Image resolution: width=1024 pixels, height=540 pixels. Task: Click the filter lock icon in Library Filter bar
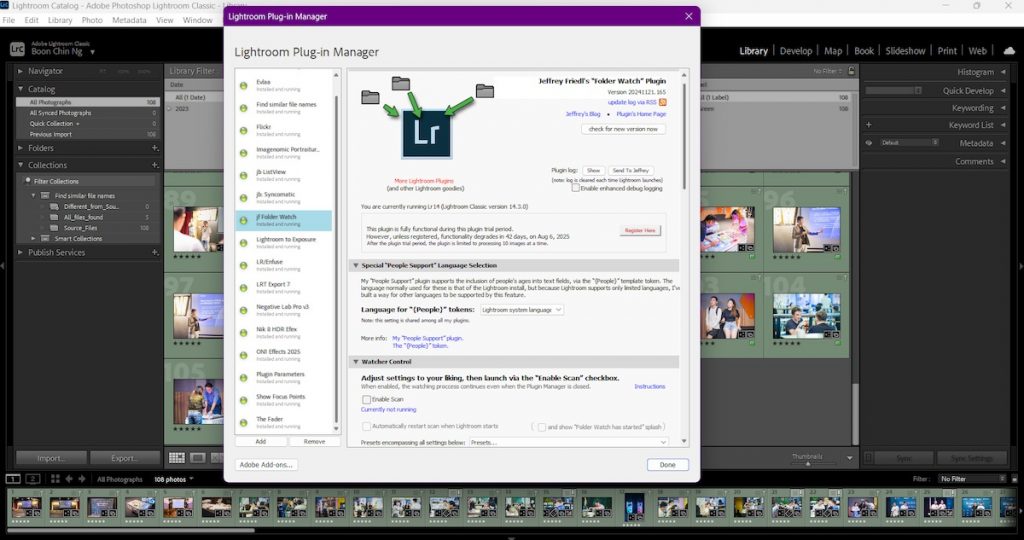[x=851, y=71]
